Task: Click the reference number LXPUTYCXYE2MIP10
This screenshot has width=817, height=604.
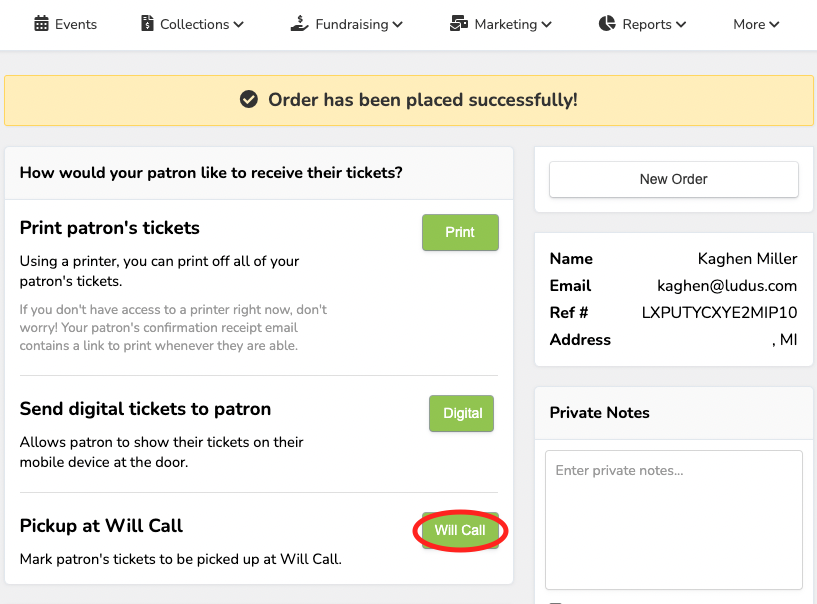Action: [719, 313]
